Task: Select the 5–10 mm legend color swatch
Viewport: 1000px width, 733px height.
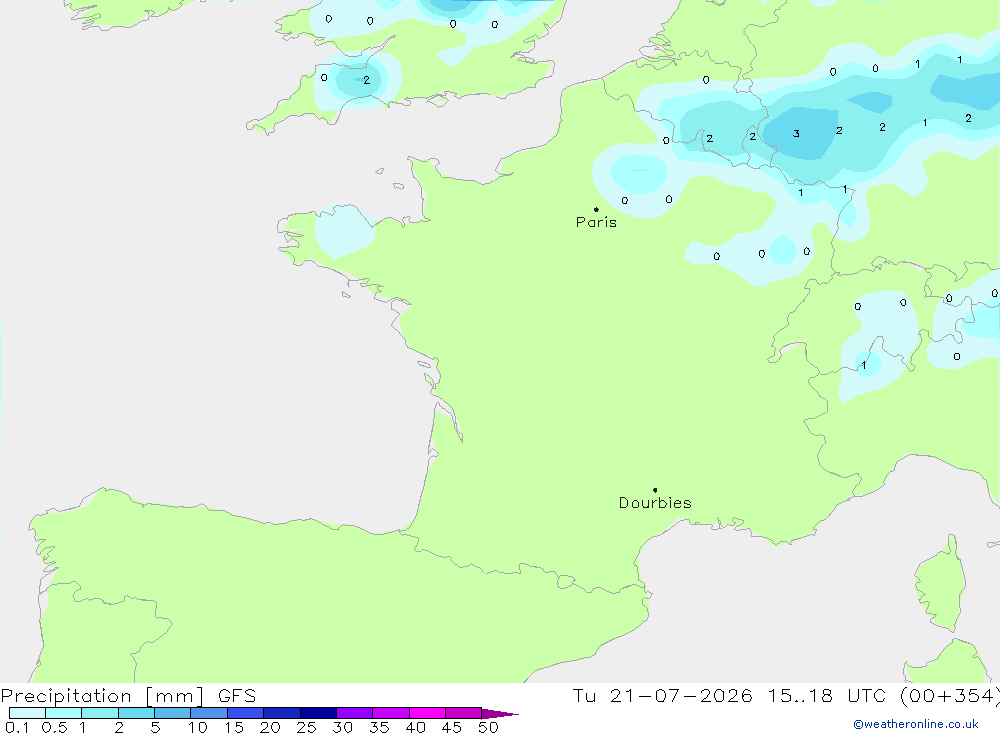Action: [173, 713]
